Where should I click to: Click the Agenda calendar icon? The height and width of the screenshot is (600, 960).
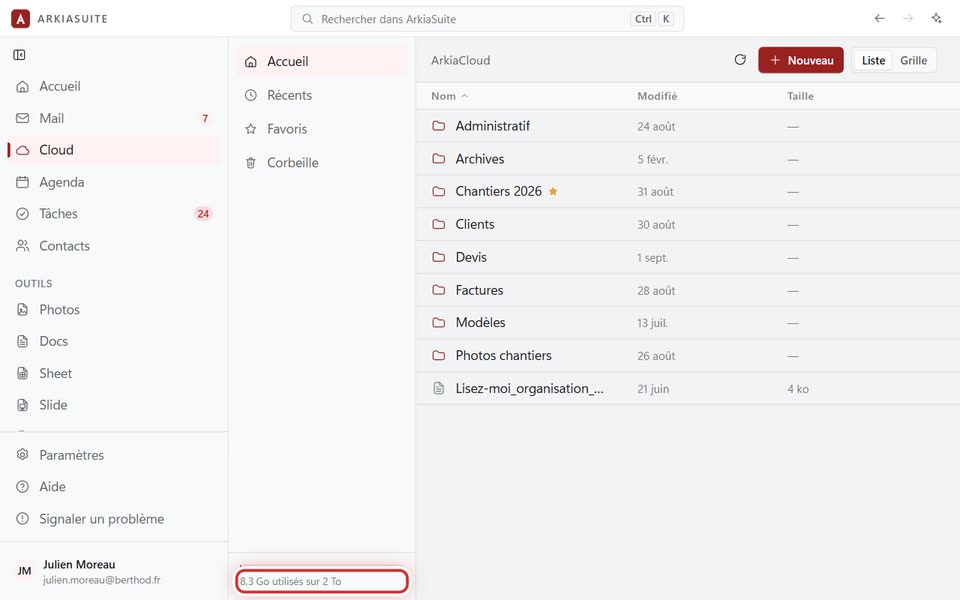(x=23, y=182)
